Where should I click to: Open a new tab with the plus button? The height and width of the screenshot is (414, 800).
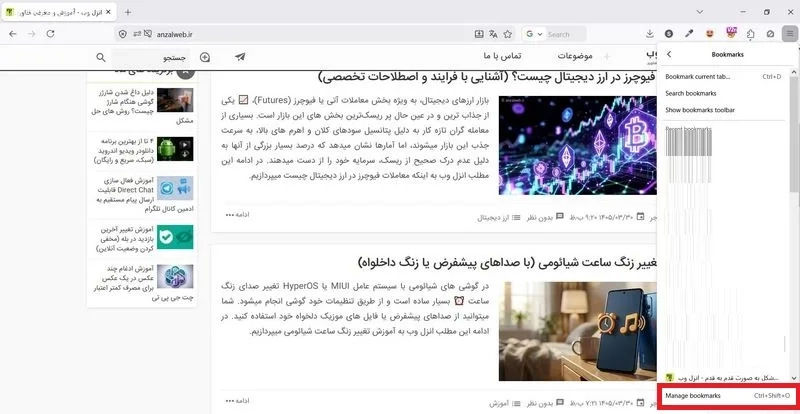pos(128,12)
